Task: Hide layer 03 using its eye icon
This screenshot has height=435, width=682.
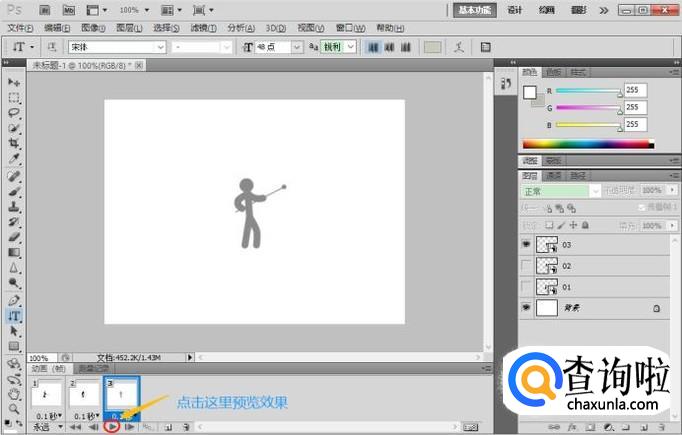Action: 526,244
